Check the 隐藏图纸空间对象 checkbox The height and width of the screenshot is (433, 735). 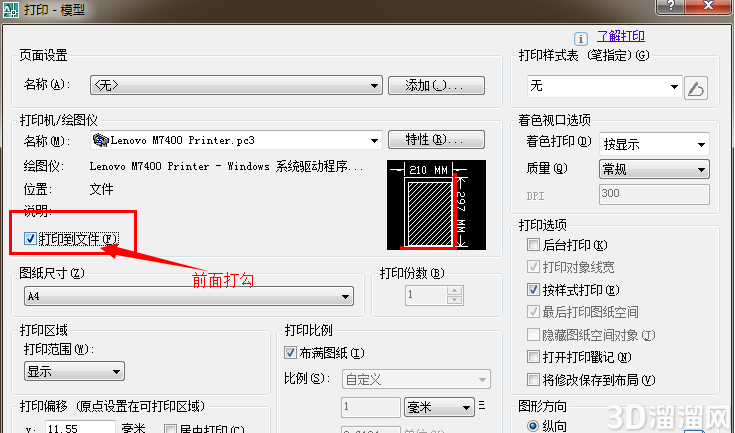(533, 335)
